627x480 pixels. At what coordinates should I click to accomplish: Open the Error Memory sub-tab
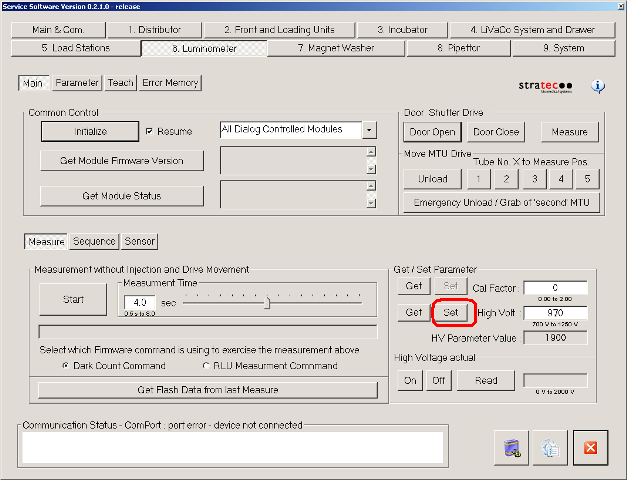click(170, 83)
